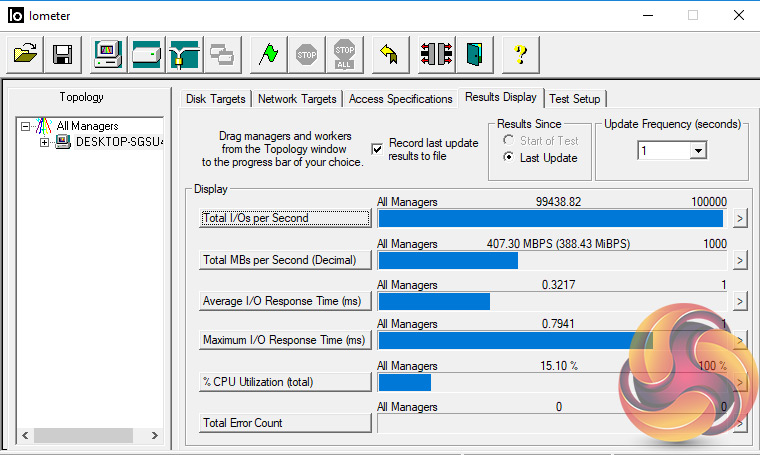This screenshot has width=760, height=455.
Task: Open the Access Specifications tab
Action: pyautogui.click(x=400, y=99)
